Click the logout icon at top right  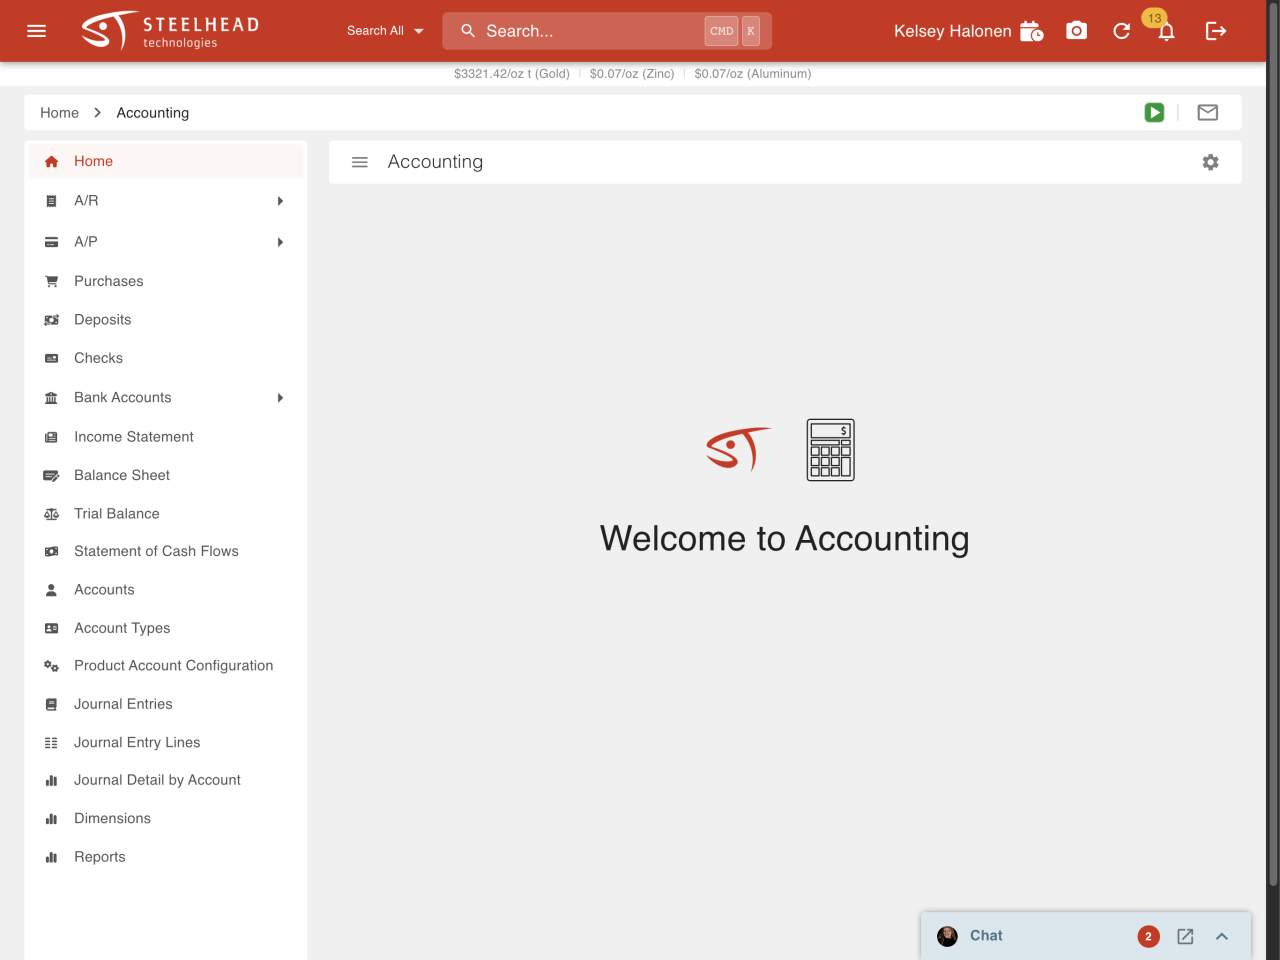[1216, 31]
